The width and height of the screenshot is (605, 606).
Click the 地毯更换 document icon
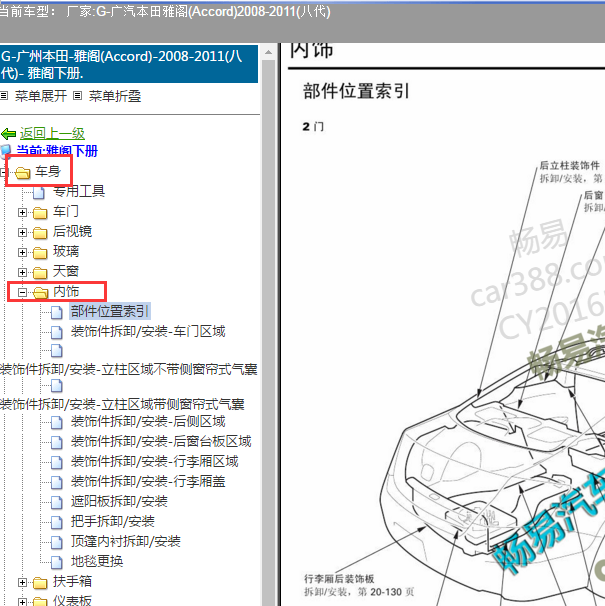tap(56, 563)
